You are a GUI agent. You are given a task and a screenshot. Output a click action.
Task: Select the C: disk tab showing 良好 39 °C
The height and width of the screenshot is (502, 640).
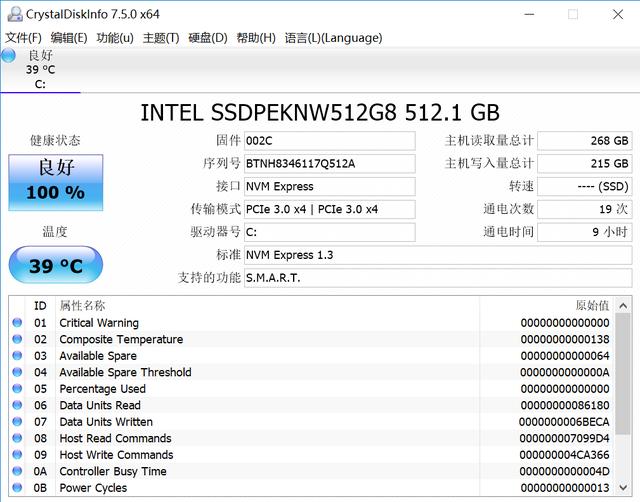point(40,70)
